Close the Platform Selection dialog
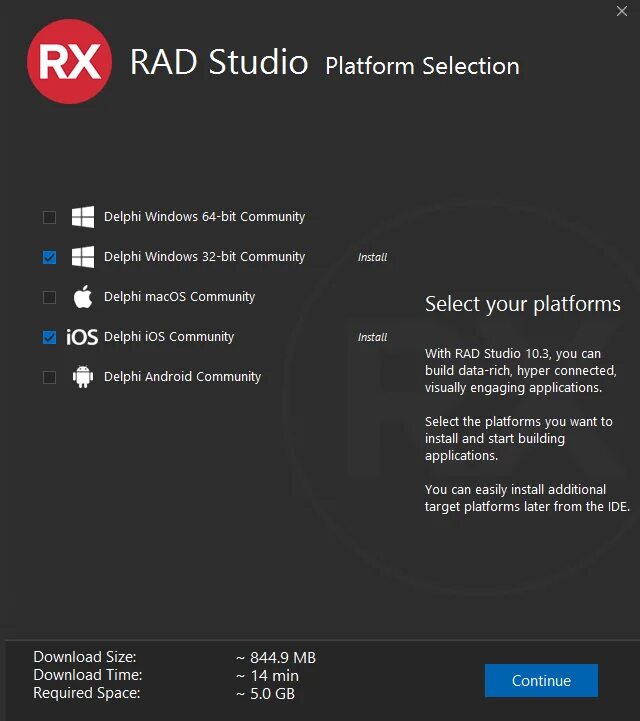The height and width of the screenshot is (721, 640). tap(622, 11)
